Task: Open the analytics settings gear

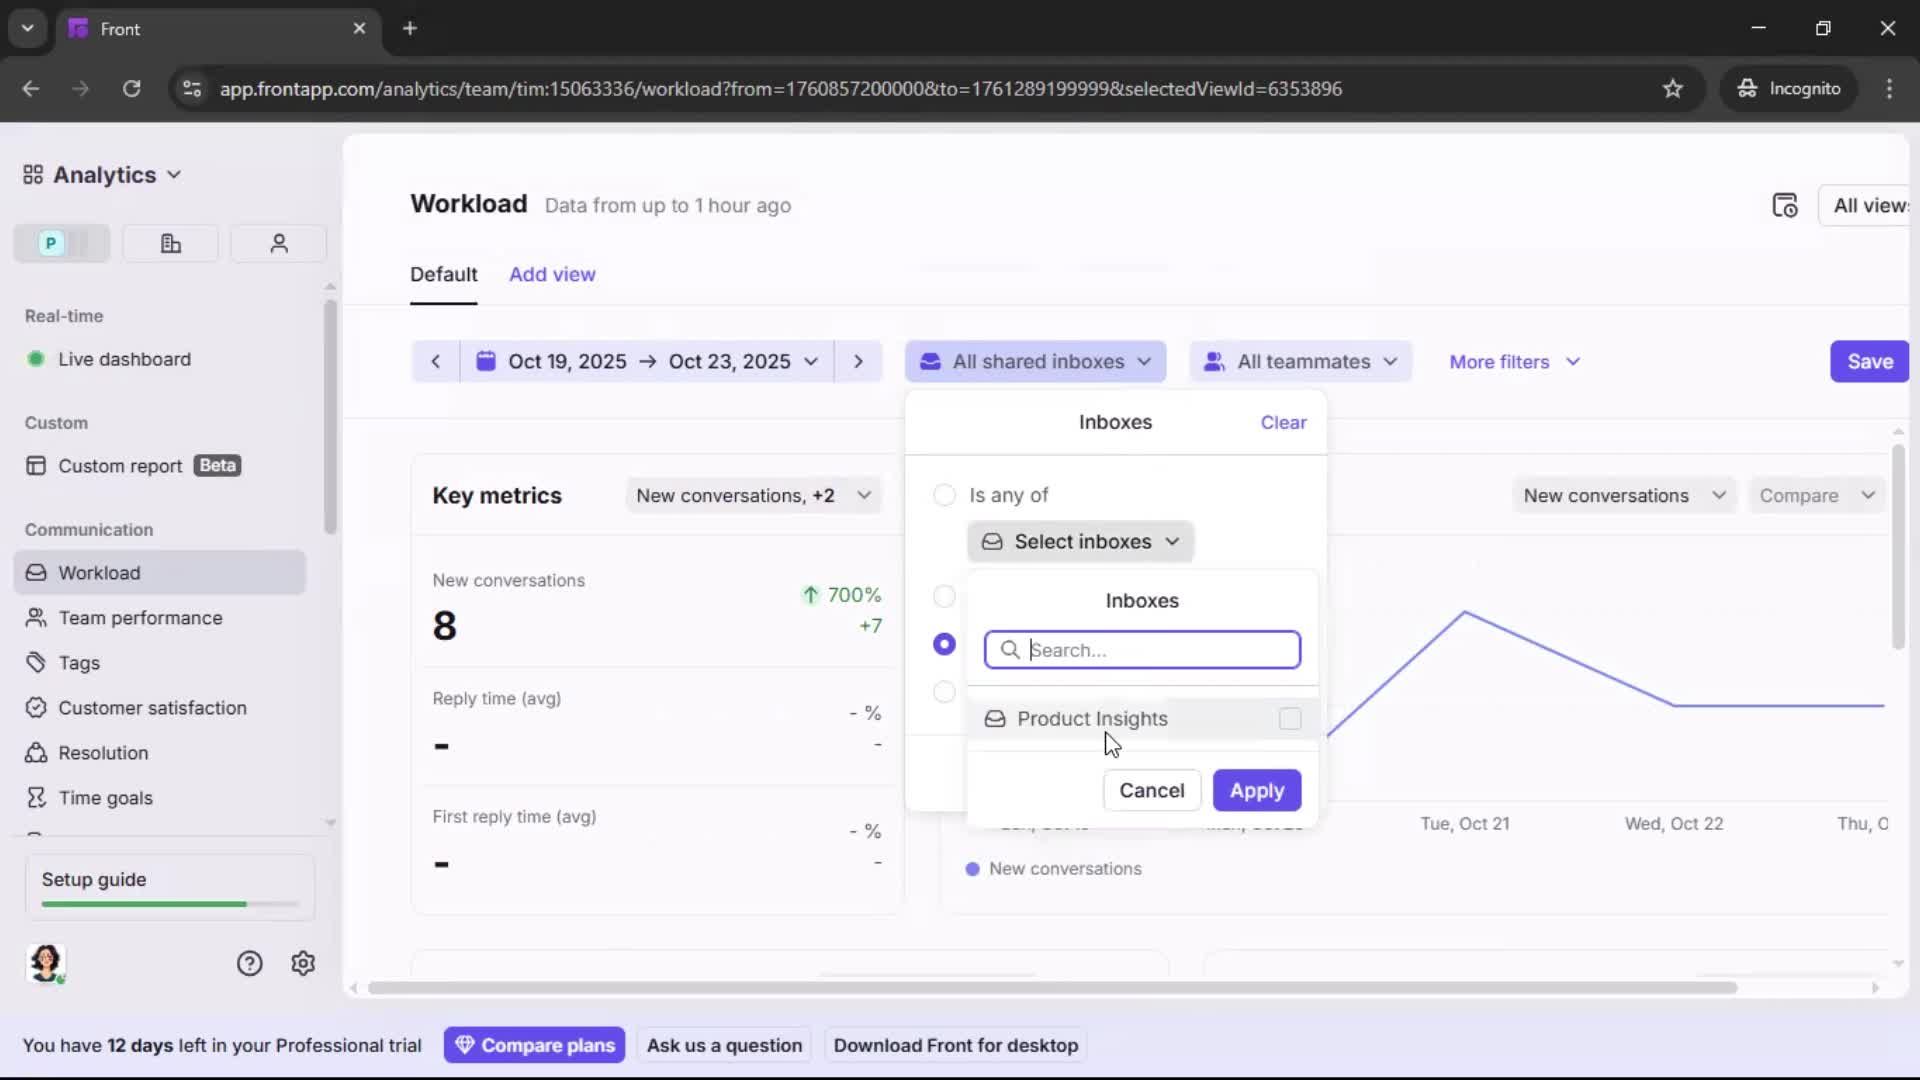Action: [x=302, y=963]
